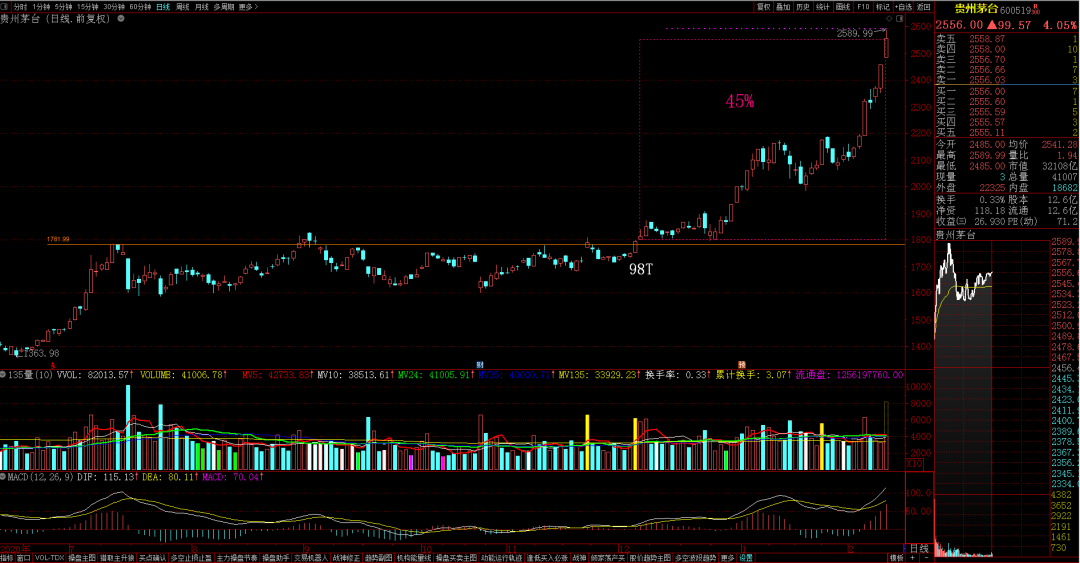The image size is (1080, 563).
Task: Switch to the 5分钟 period
Action: (63, 7)
